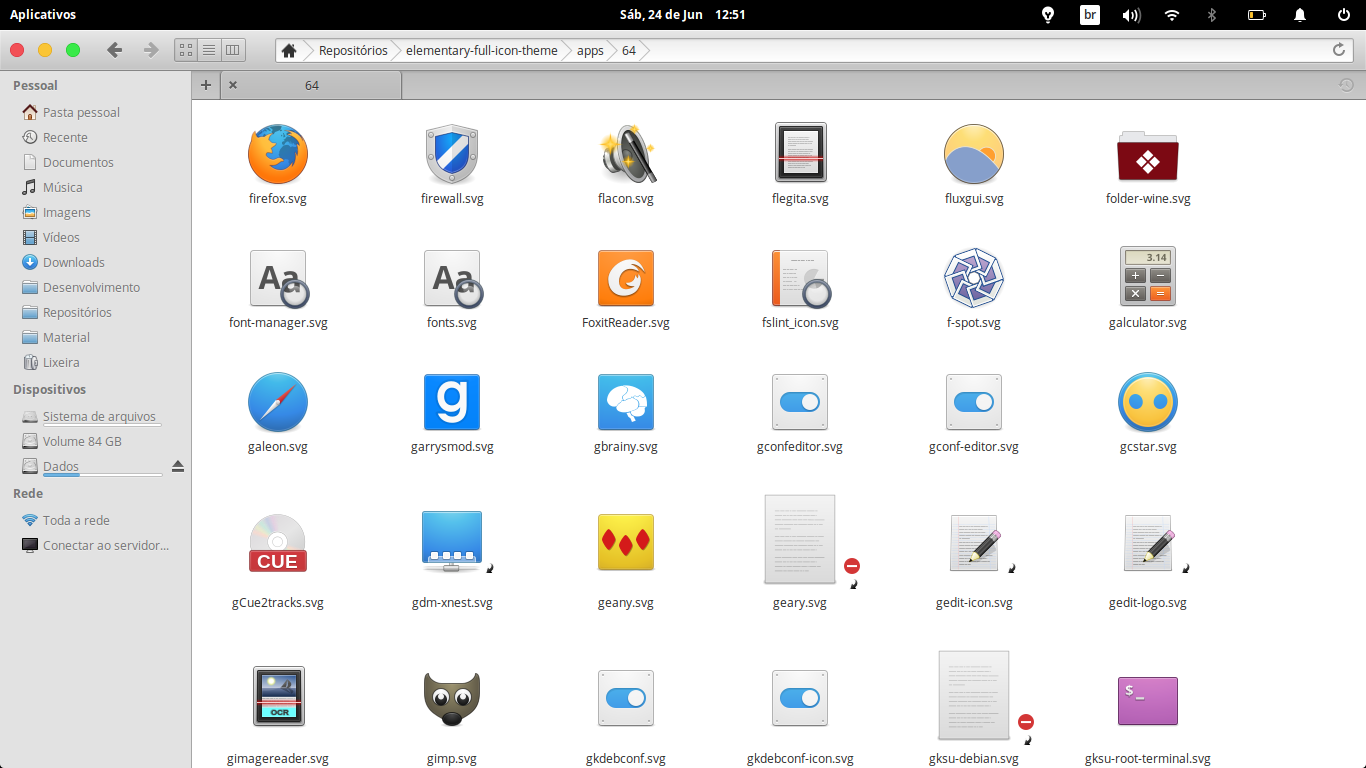
Task: Click the 64 breadcrumb segment
Action: tap(629, 50)
